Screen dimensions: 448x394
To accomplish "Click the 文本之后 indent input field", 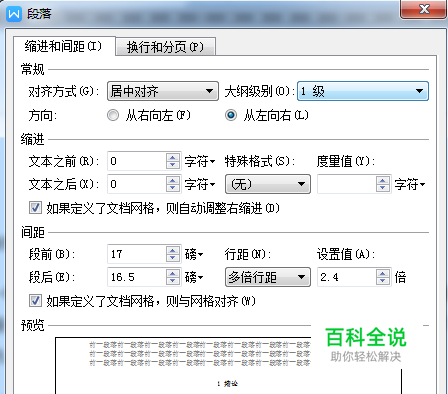I will click(137, 184).
